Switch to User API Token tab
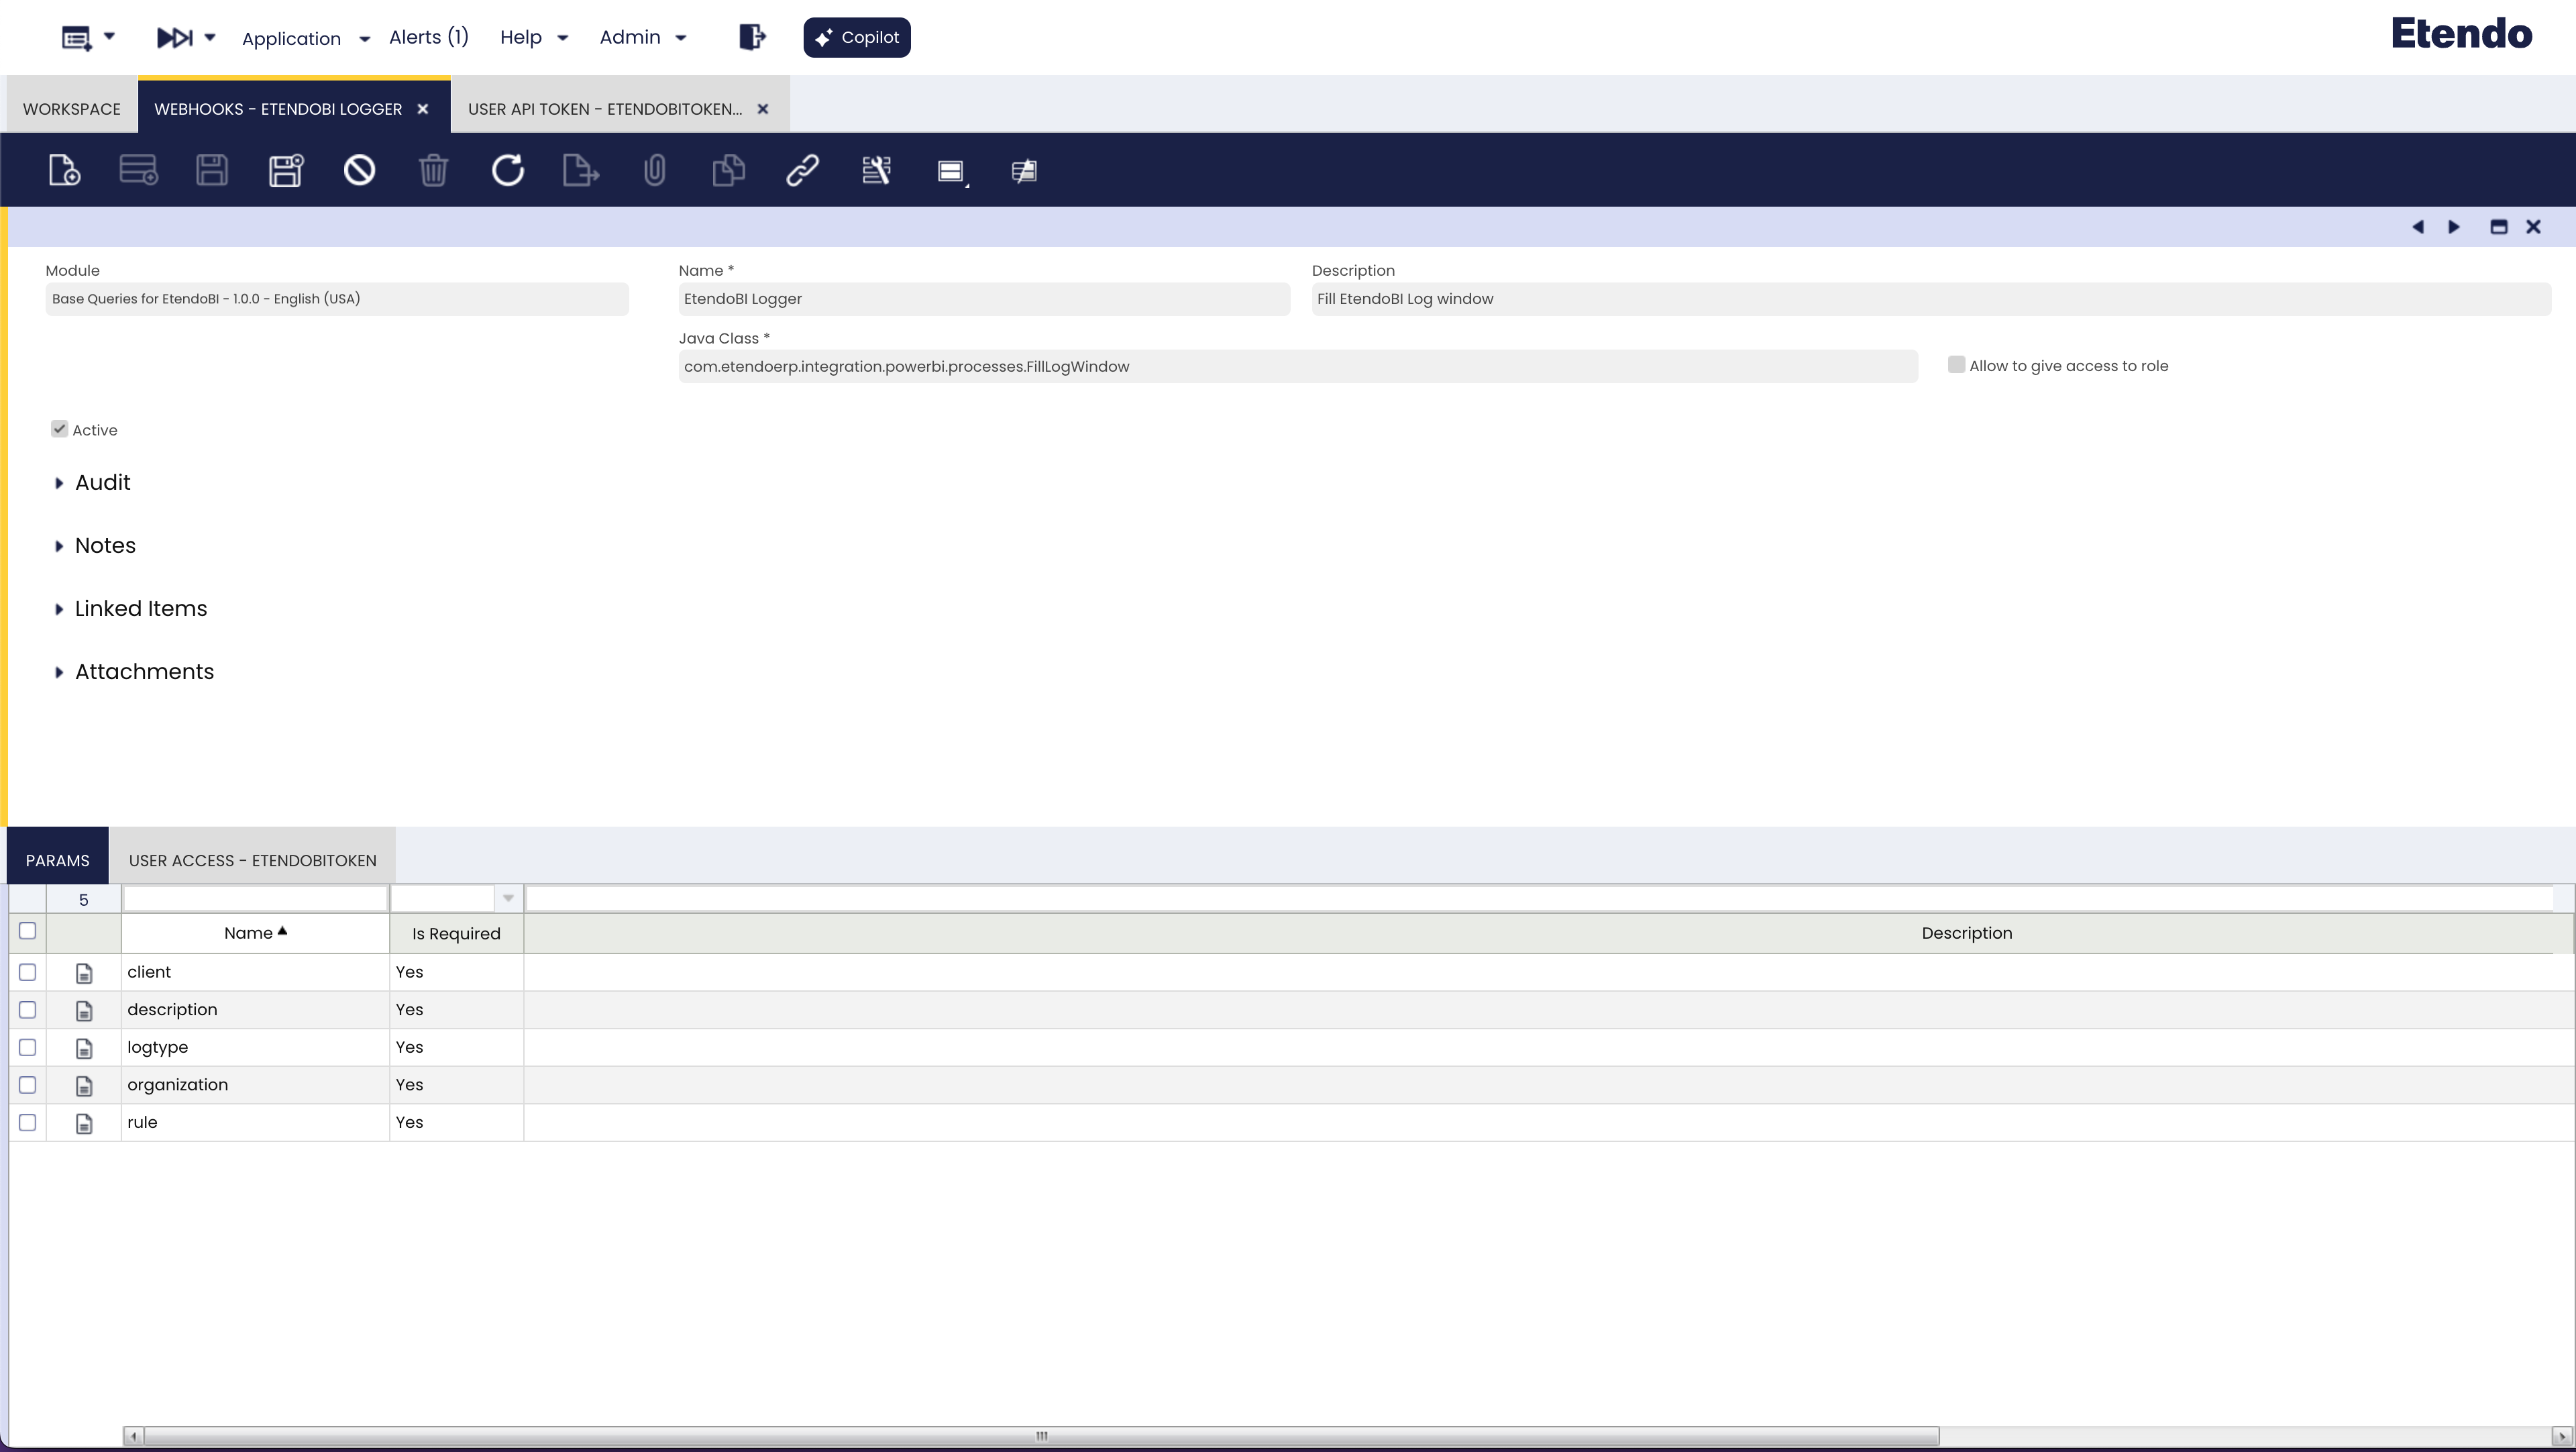The width and height of the screenshot is (2576, 1452). [x=605, y=109]
